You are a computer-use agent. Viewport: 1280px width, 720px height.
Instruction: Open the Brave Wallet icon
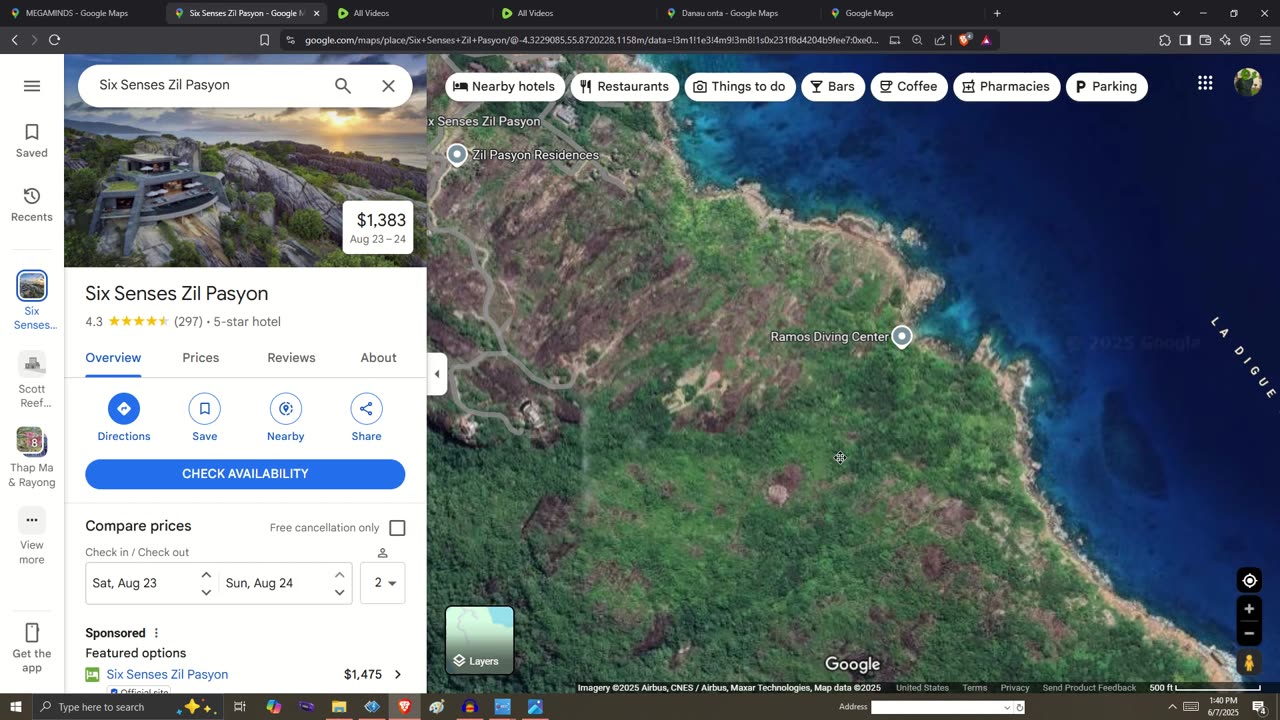click(1205, 40)
